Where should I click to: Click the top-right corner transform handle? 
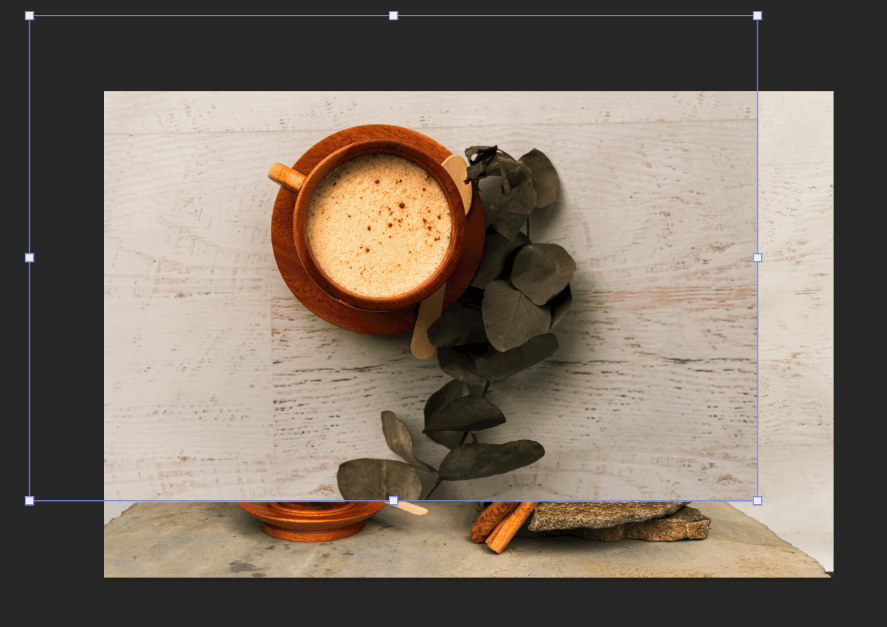click(x=757, y=16)
